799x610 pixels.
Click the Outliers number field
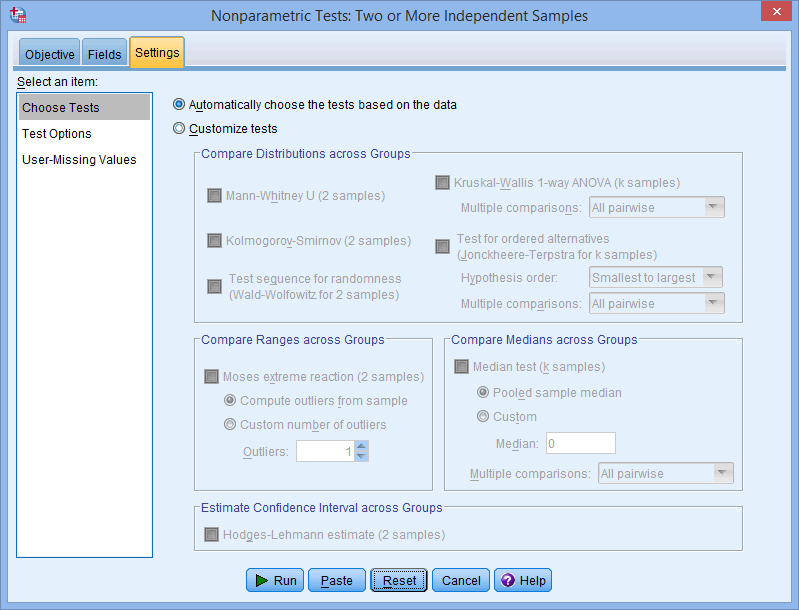[326, 452]
